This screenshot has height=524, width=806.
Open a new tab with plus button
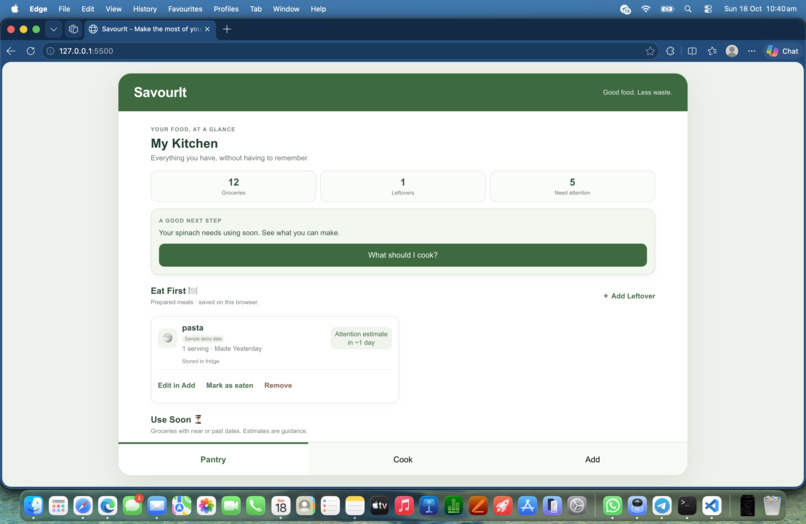[227, 29]
